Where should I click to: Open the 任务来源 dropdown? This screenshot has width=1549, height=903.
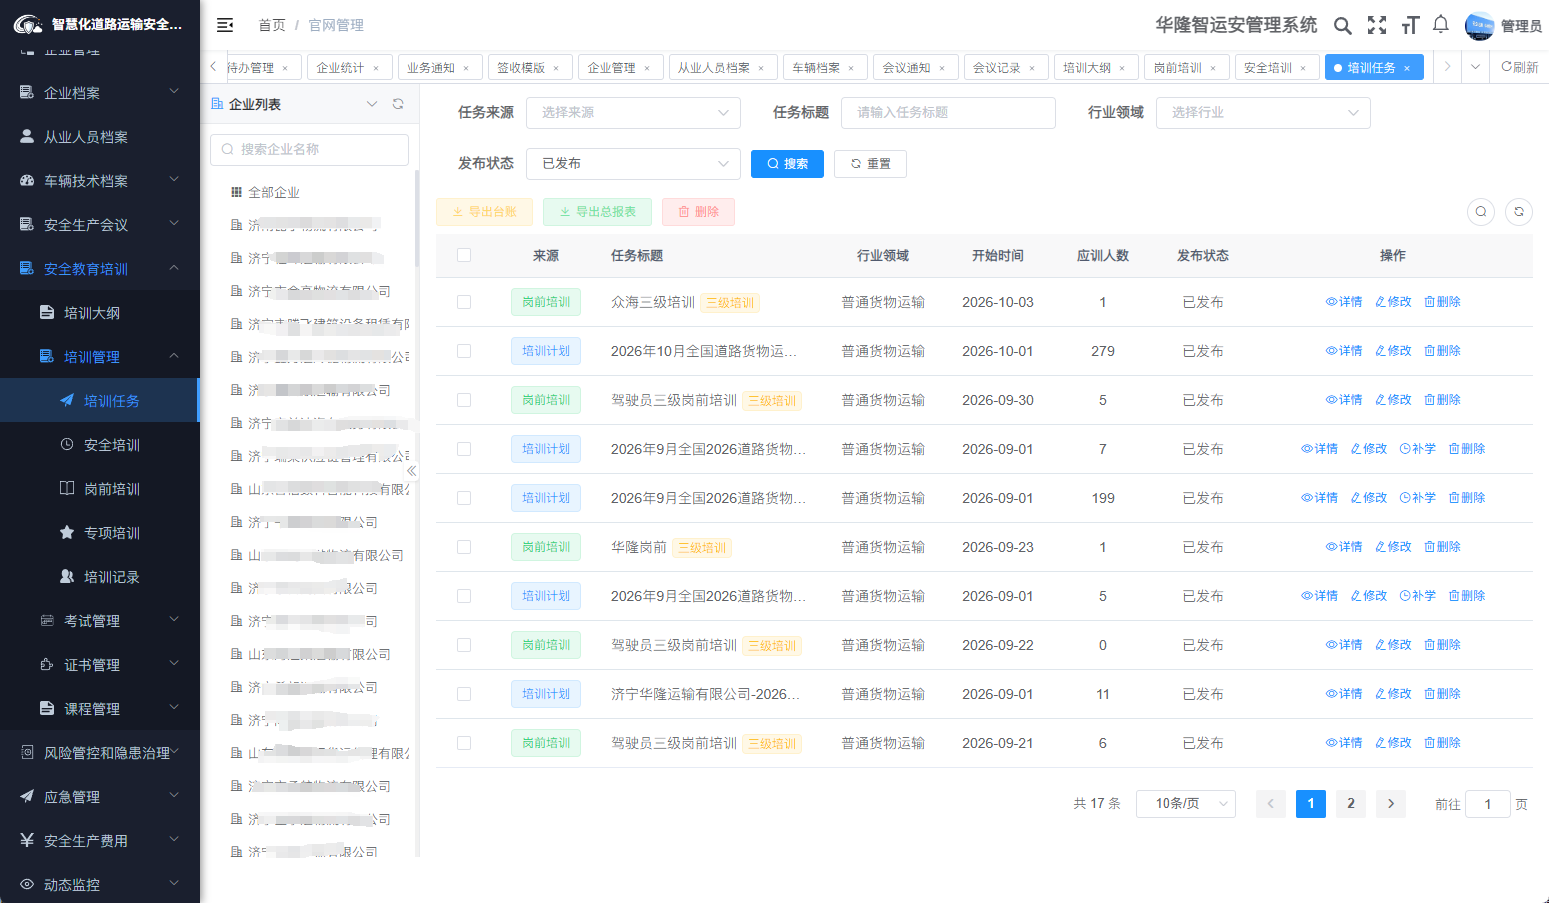click(633, 113)
